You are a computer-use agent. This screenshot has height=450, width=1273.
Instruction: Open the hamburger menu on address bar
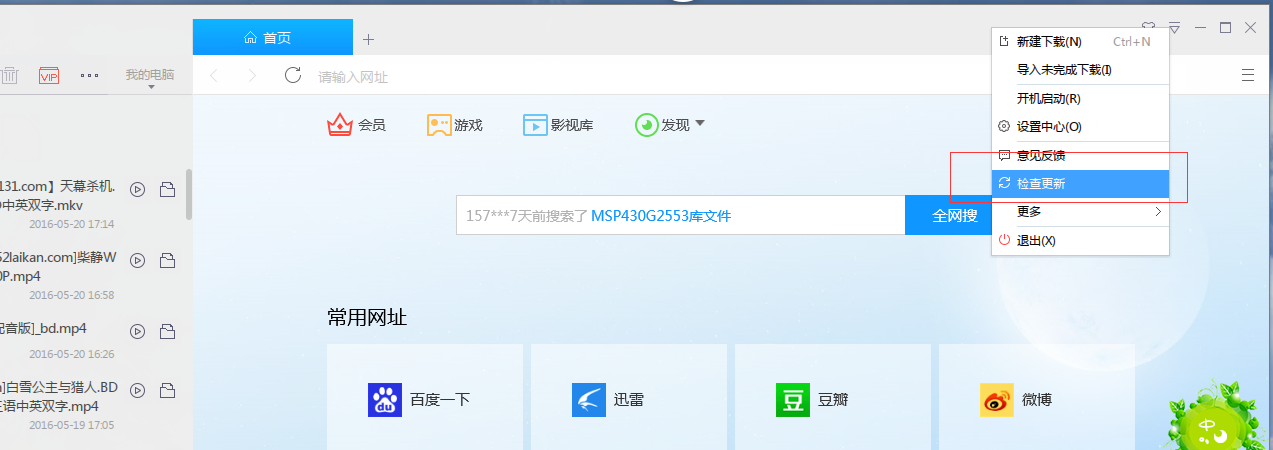1248,75
